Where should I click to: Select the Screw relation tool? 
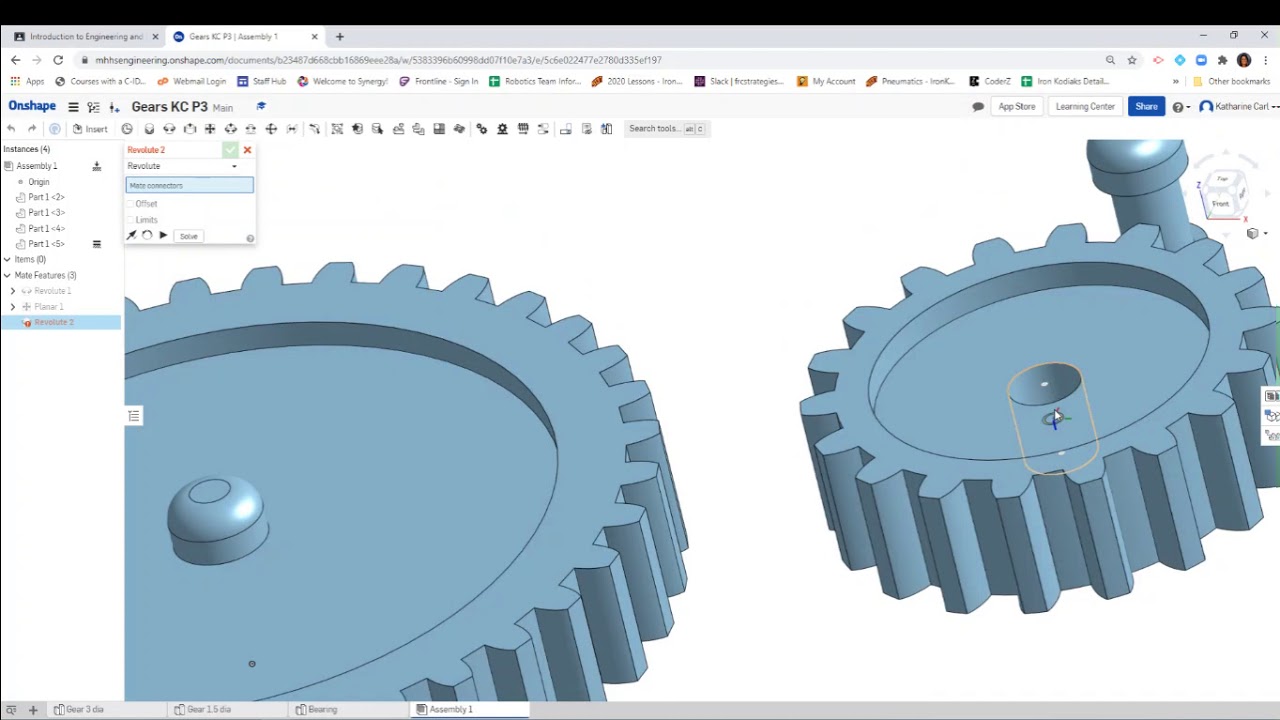[523, 129]
